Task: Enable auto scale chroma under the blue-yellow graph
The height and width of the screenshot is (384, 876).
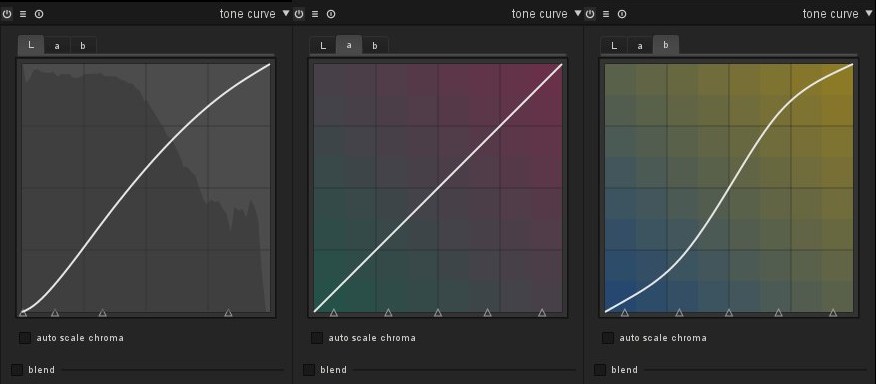Action: tap(608, 338)
